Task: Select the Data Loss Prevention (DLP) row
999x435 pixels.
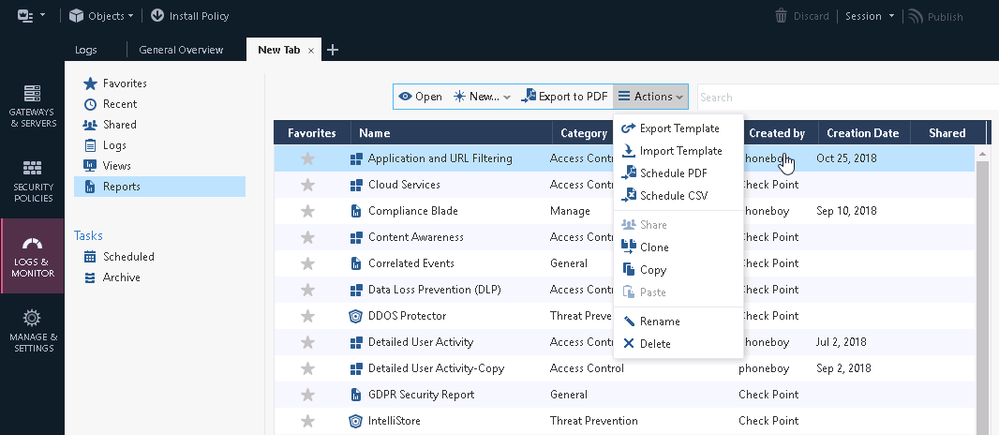Action: click(x=624, y=290)
